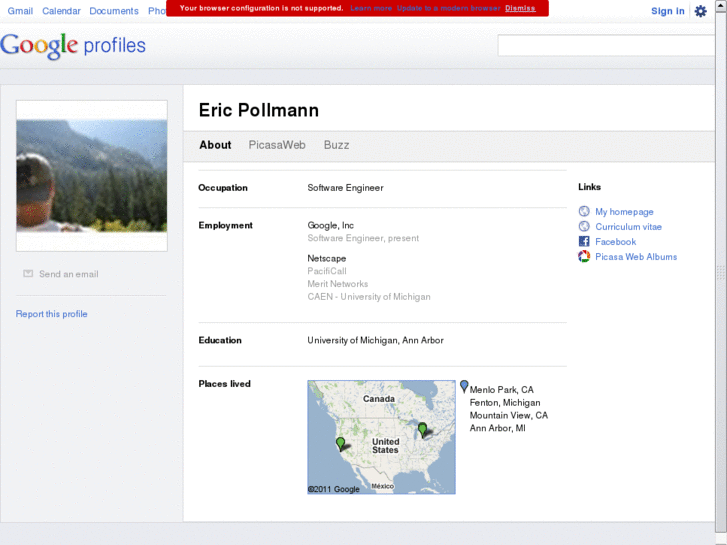Click Report this profile link

[x=51, y=314]
